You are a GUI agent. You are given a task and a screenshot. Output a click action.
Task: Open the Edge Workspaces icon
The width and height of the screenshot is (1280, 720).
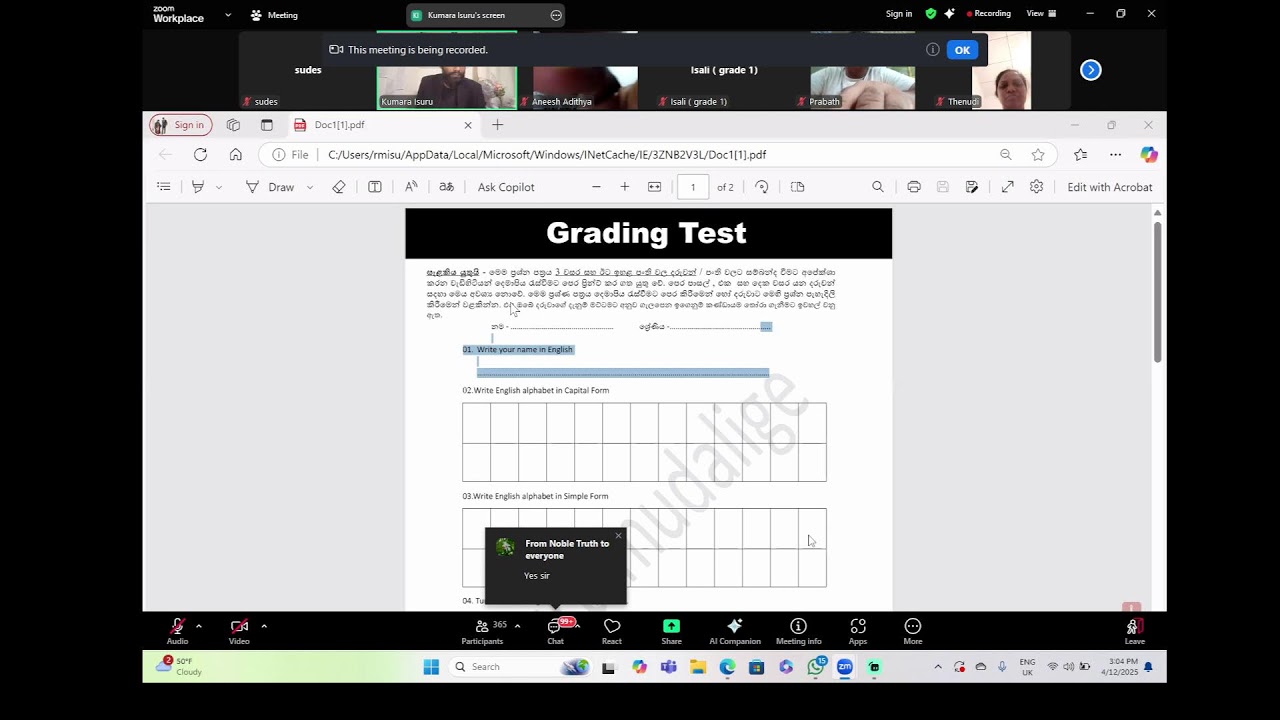233,125
